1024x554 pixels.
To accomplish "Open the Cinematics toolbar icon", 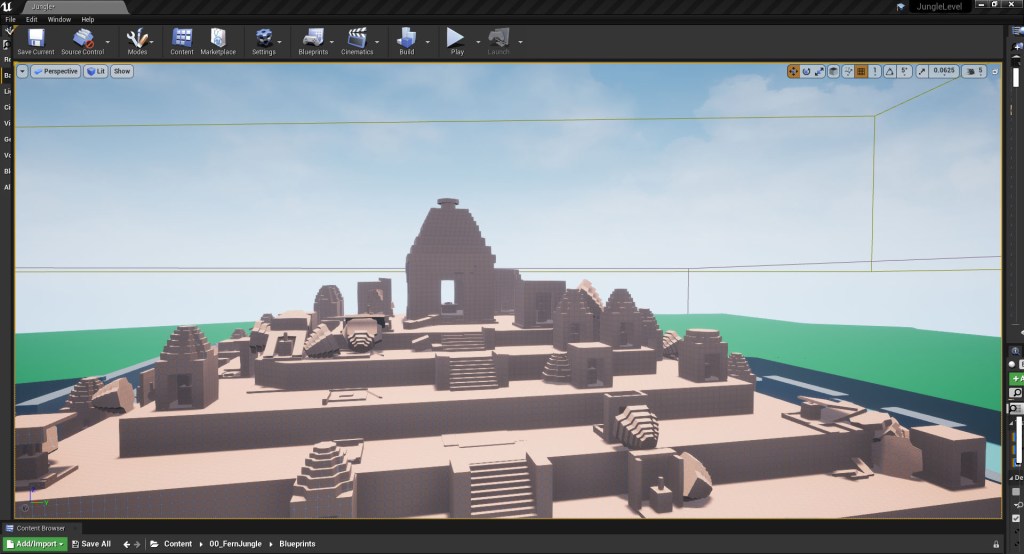I will coord(357,39).
